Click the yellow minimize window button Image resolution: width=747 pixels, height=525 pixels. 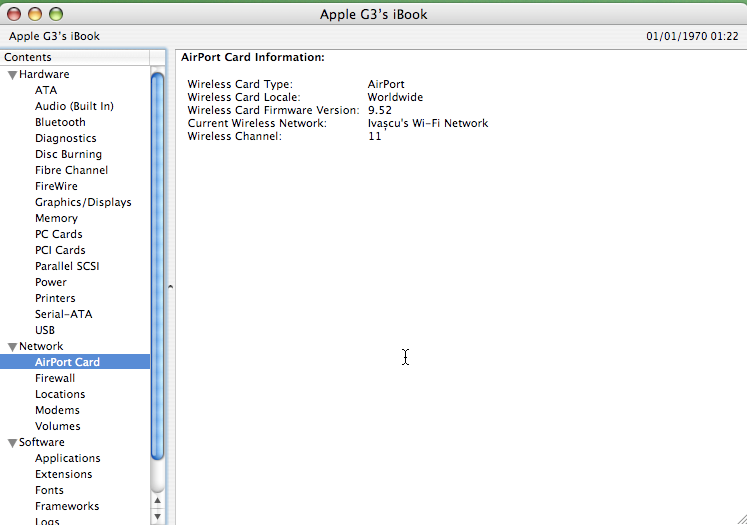tap(35, 14)
